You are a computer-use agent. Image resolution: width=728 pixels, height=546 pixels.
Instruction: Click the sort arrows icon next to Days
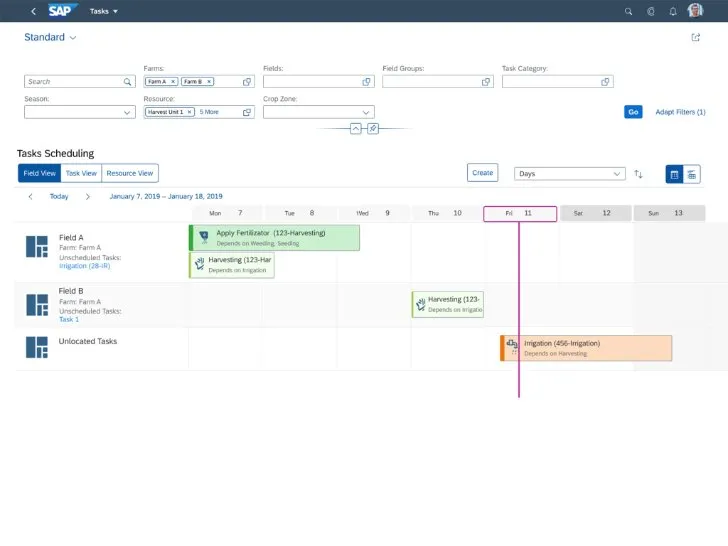pyautogui.click(x=639, y=174)
